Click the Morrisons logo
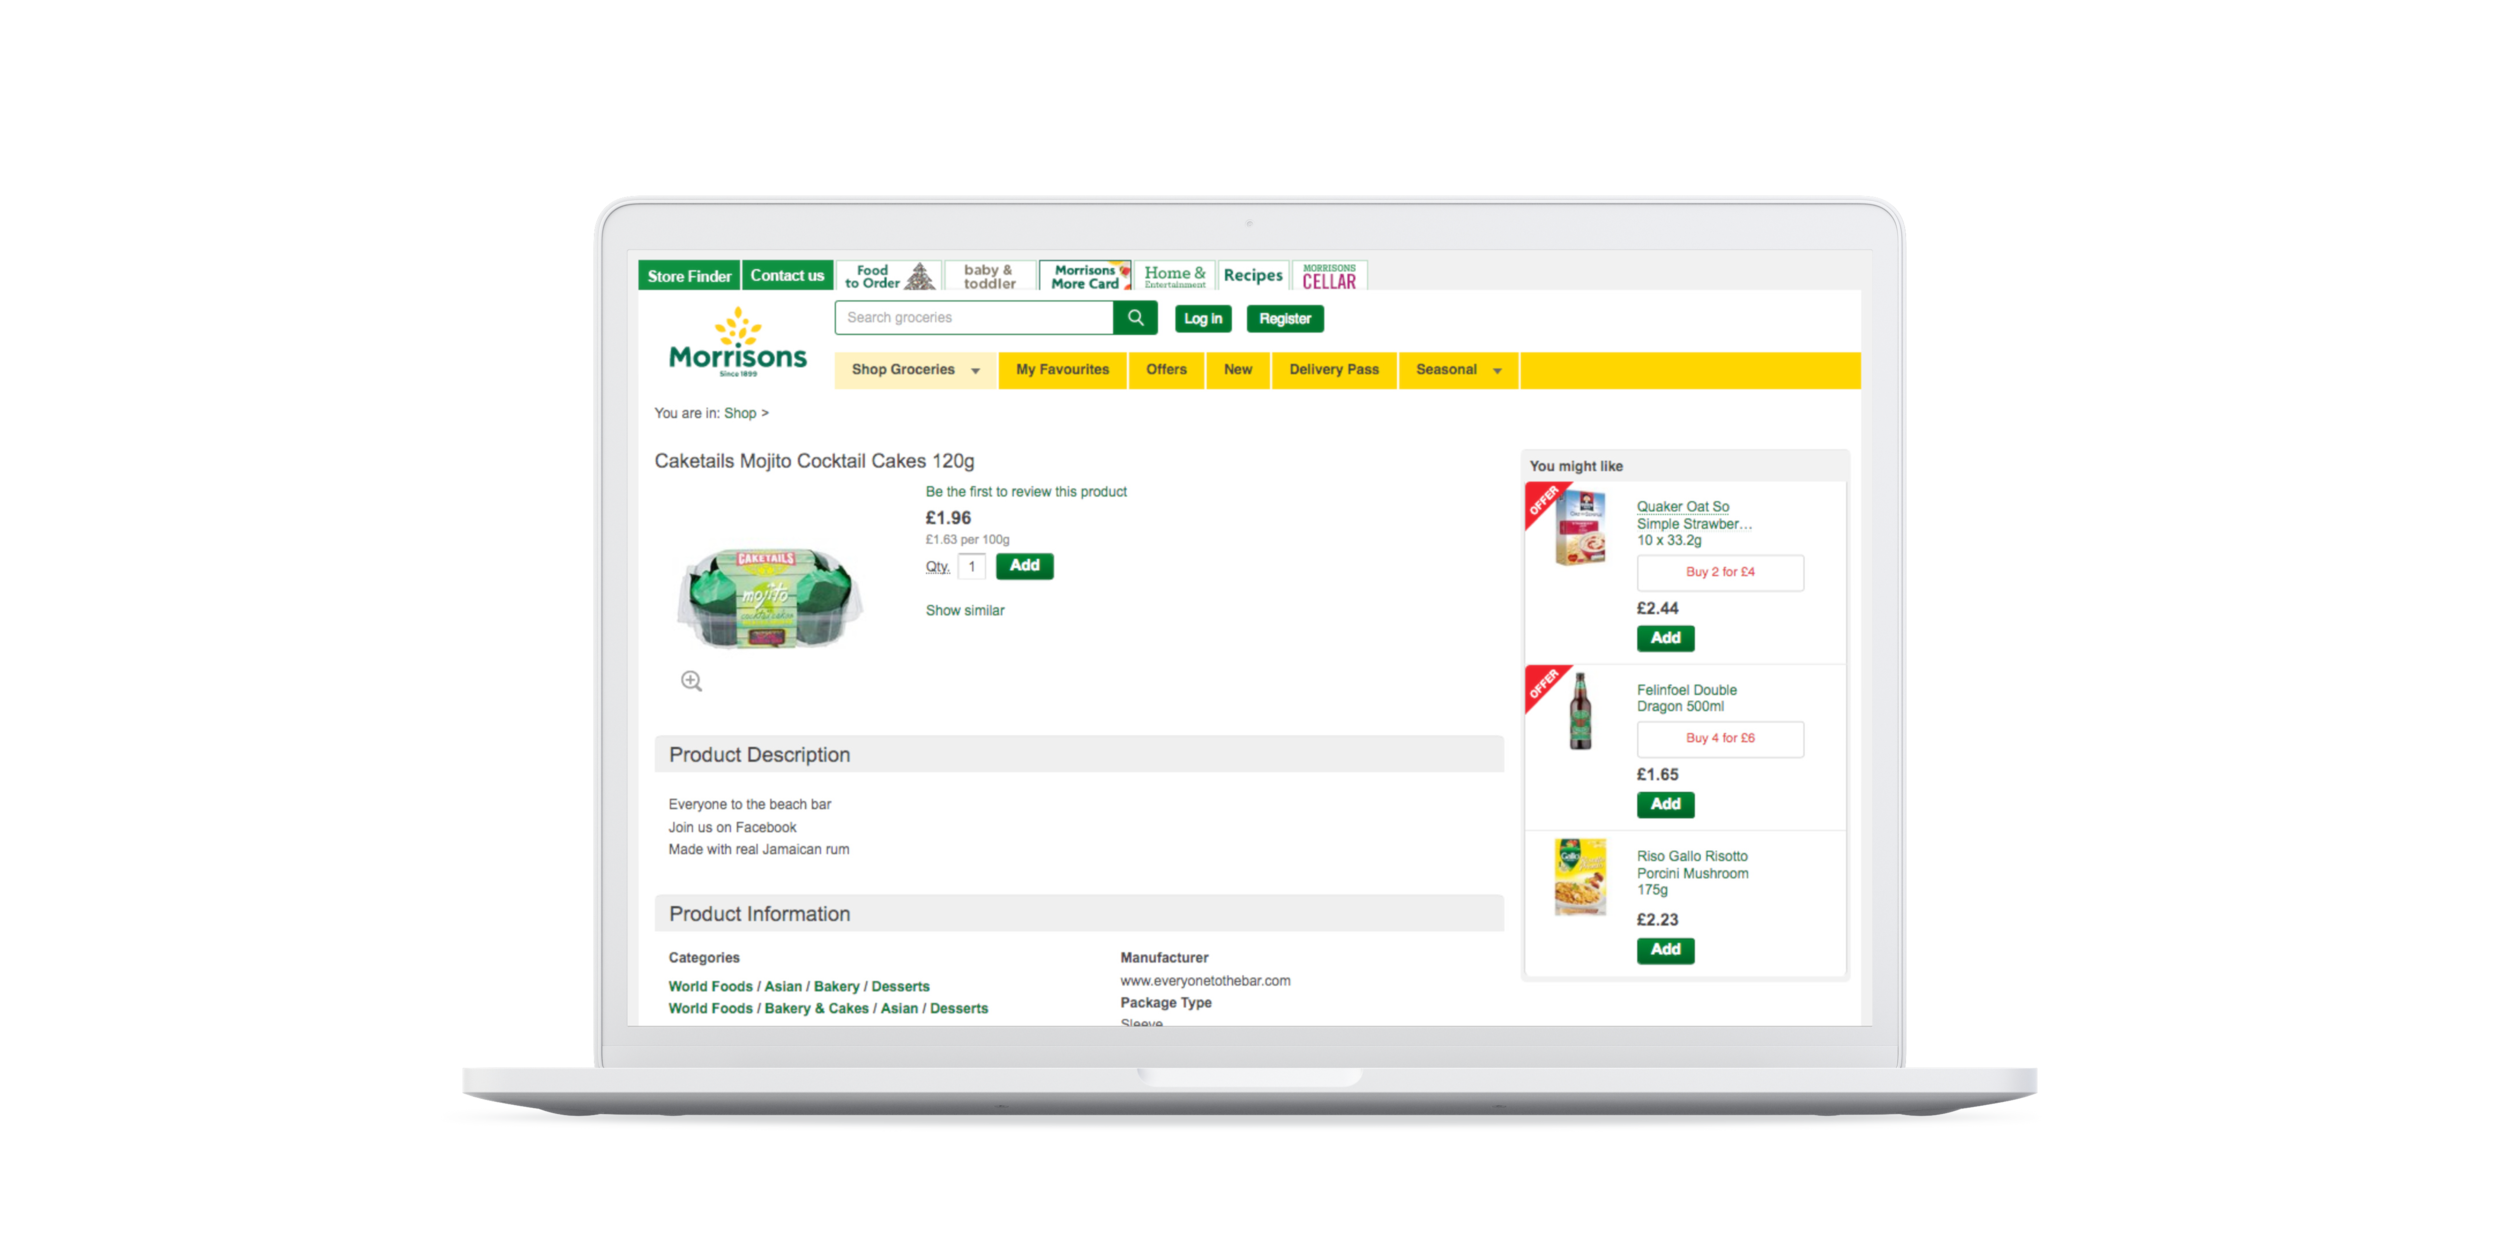The image size is (2500, 1241). click(x=737, y=344)
